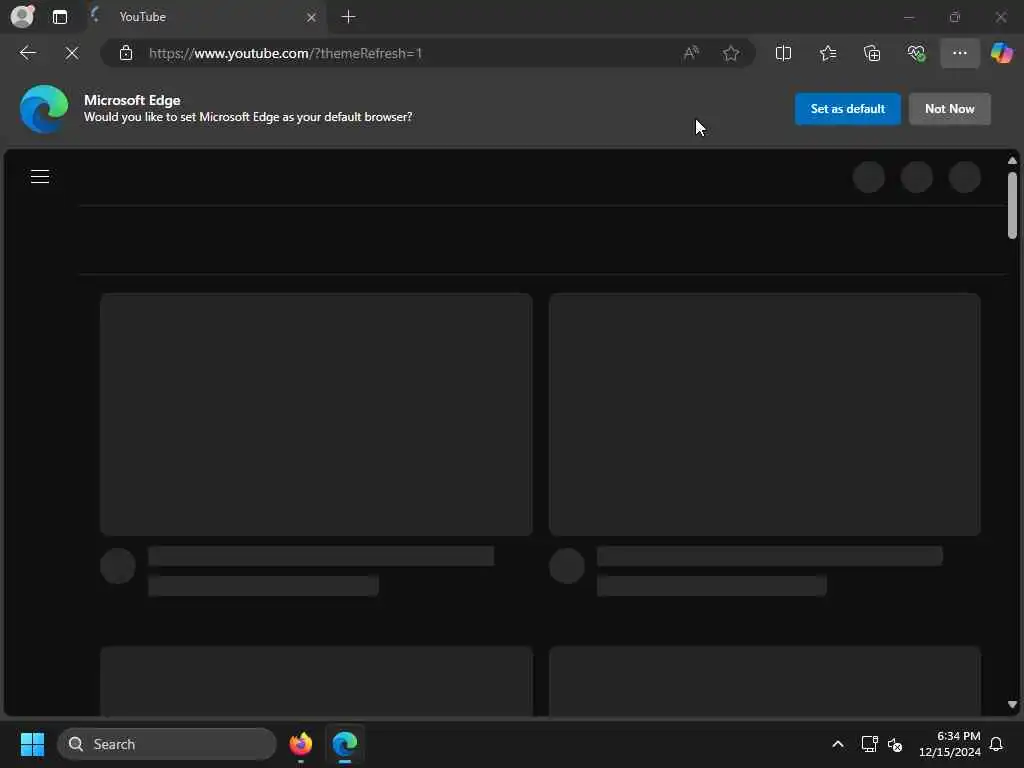Image resolution: width=1024 pixels, height=768 pixels.
Task: Open Browser essentials heart icon
Action: point(916,53)
